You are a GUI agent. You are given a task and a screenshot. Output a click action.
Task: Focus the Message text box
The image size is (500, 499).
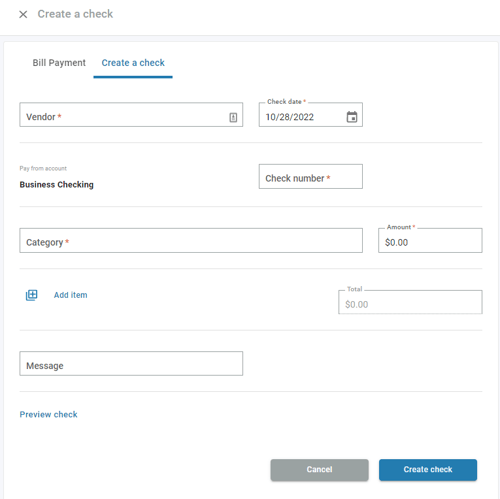(131, 363)
